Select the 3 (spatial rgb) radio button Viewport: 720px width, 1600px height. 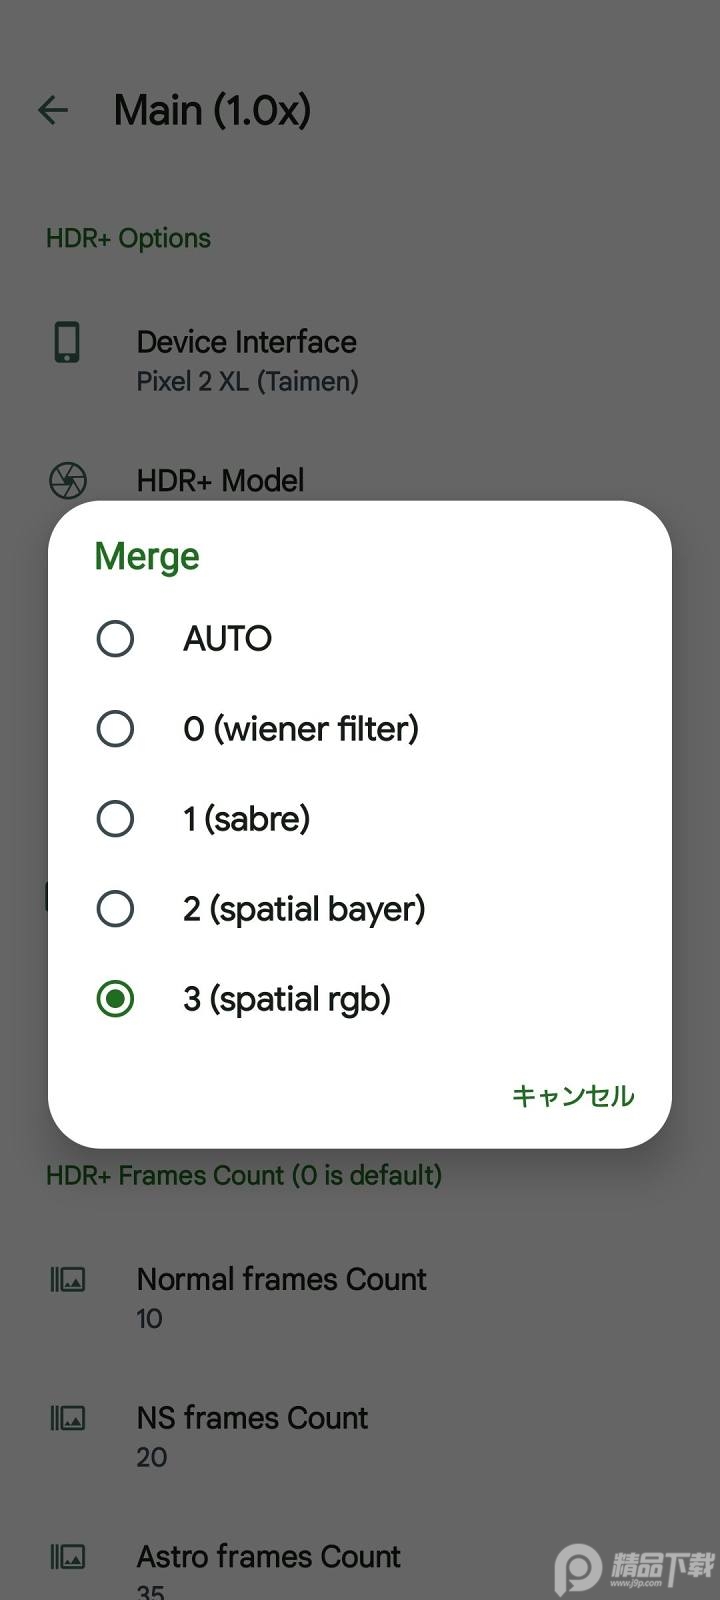pyautogui.click(x=115, y=998)
